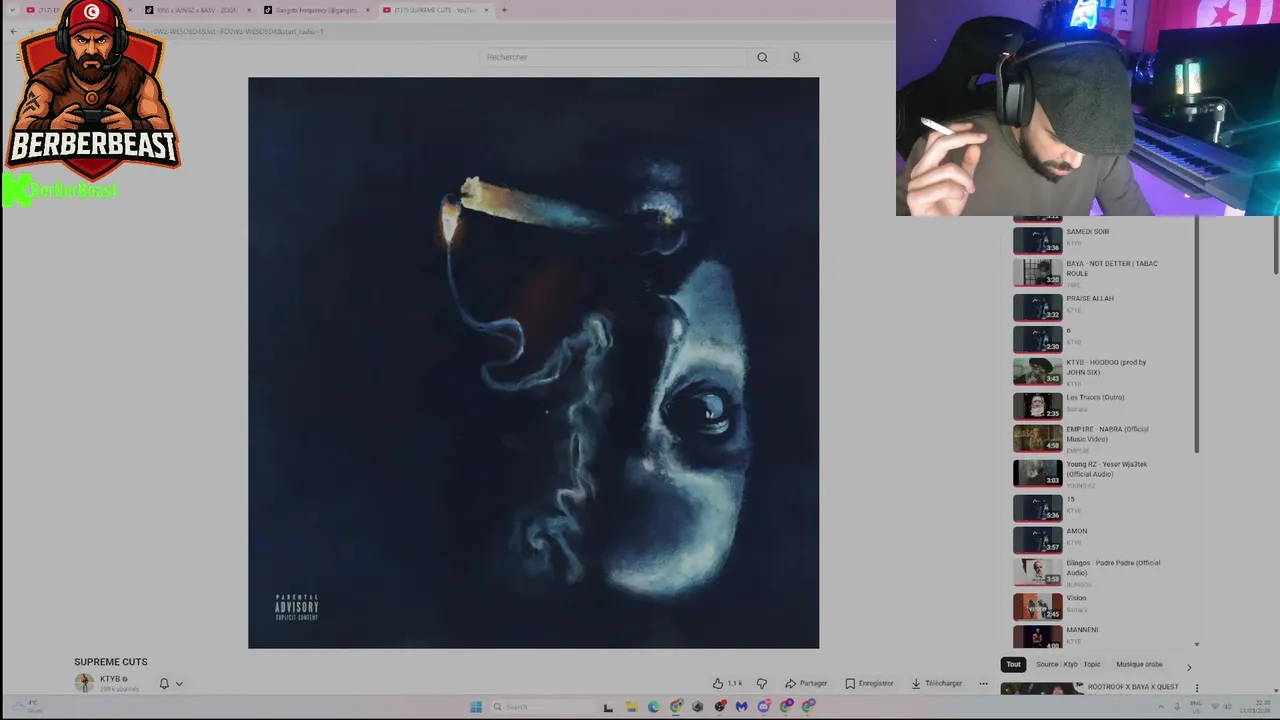Click thumbnail of the HOODOO video
This screenshot has height=720, width=1280.
coord(1037,371)
